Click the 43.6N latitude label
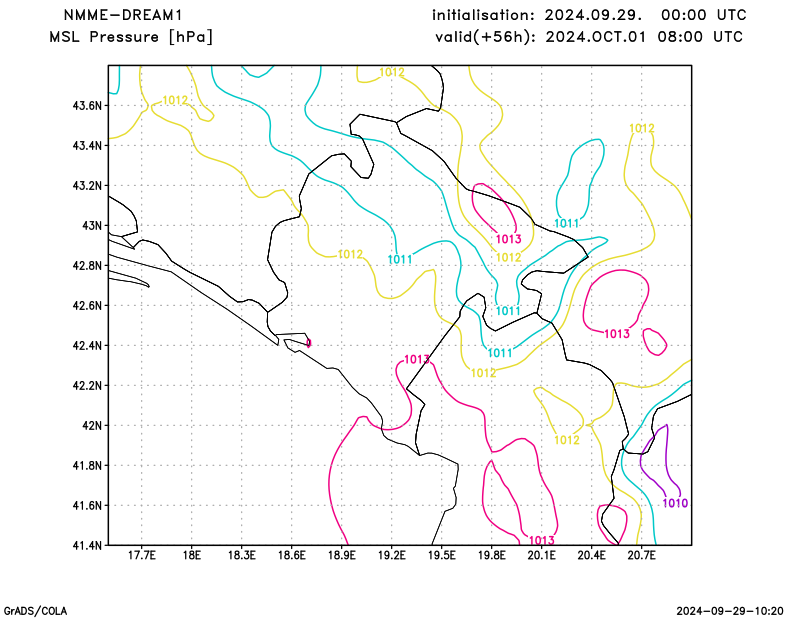Screen dimensions: 800x618 pos(87,106)
